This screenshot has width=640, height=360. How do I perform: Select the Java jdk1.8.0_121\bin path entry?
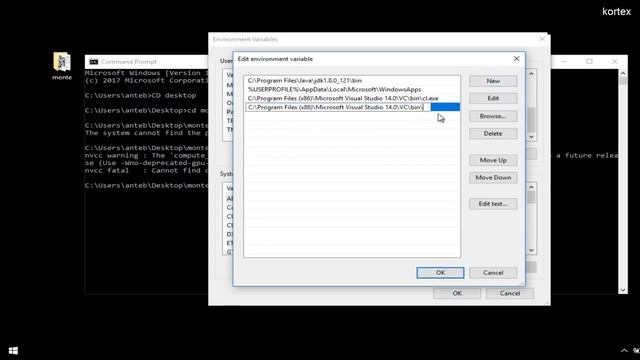click(x=352, y=80)
